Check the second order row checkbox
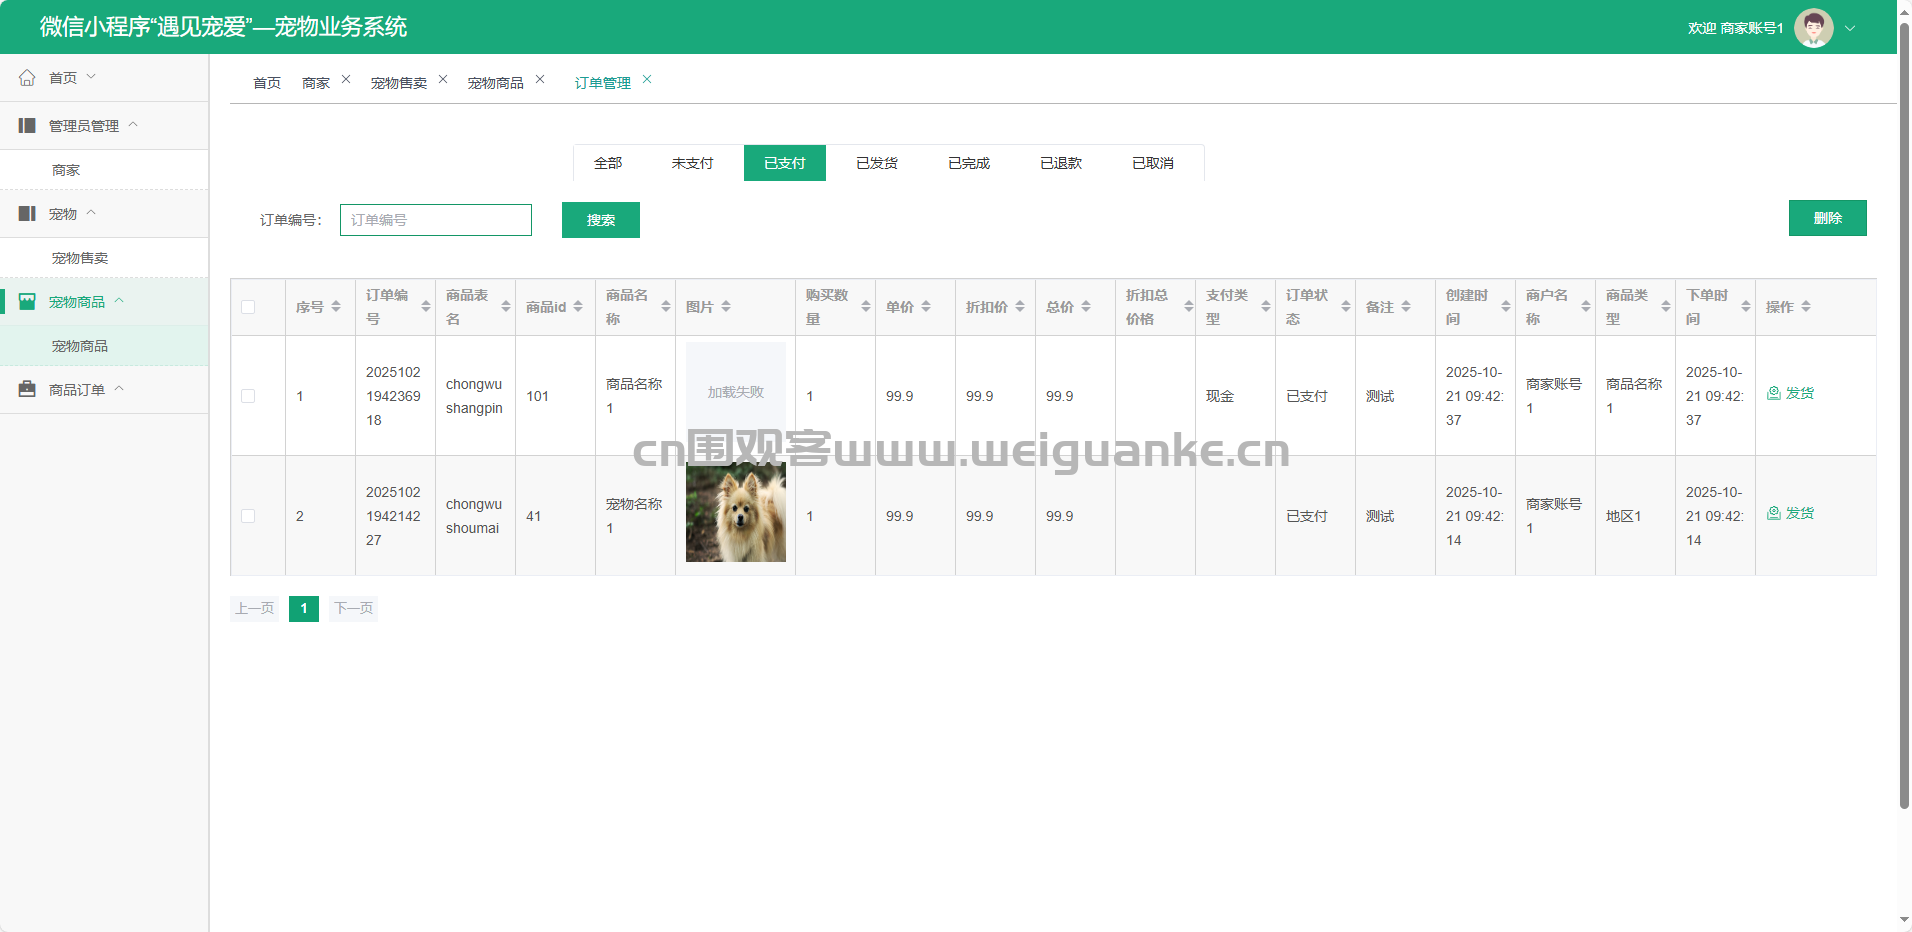The height and width of the screenshot is (932, 1912). click(x=248, y=516)
